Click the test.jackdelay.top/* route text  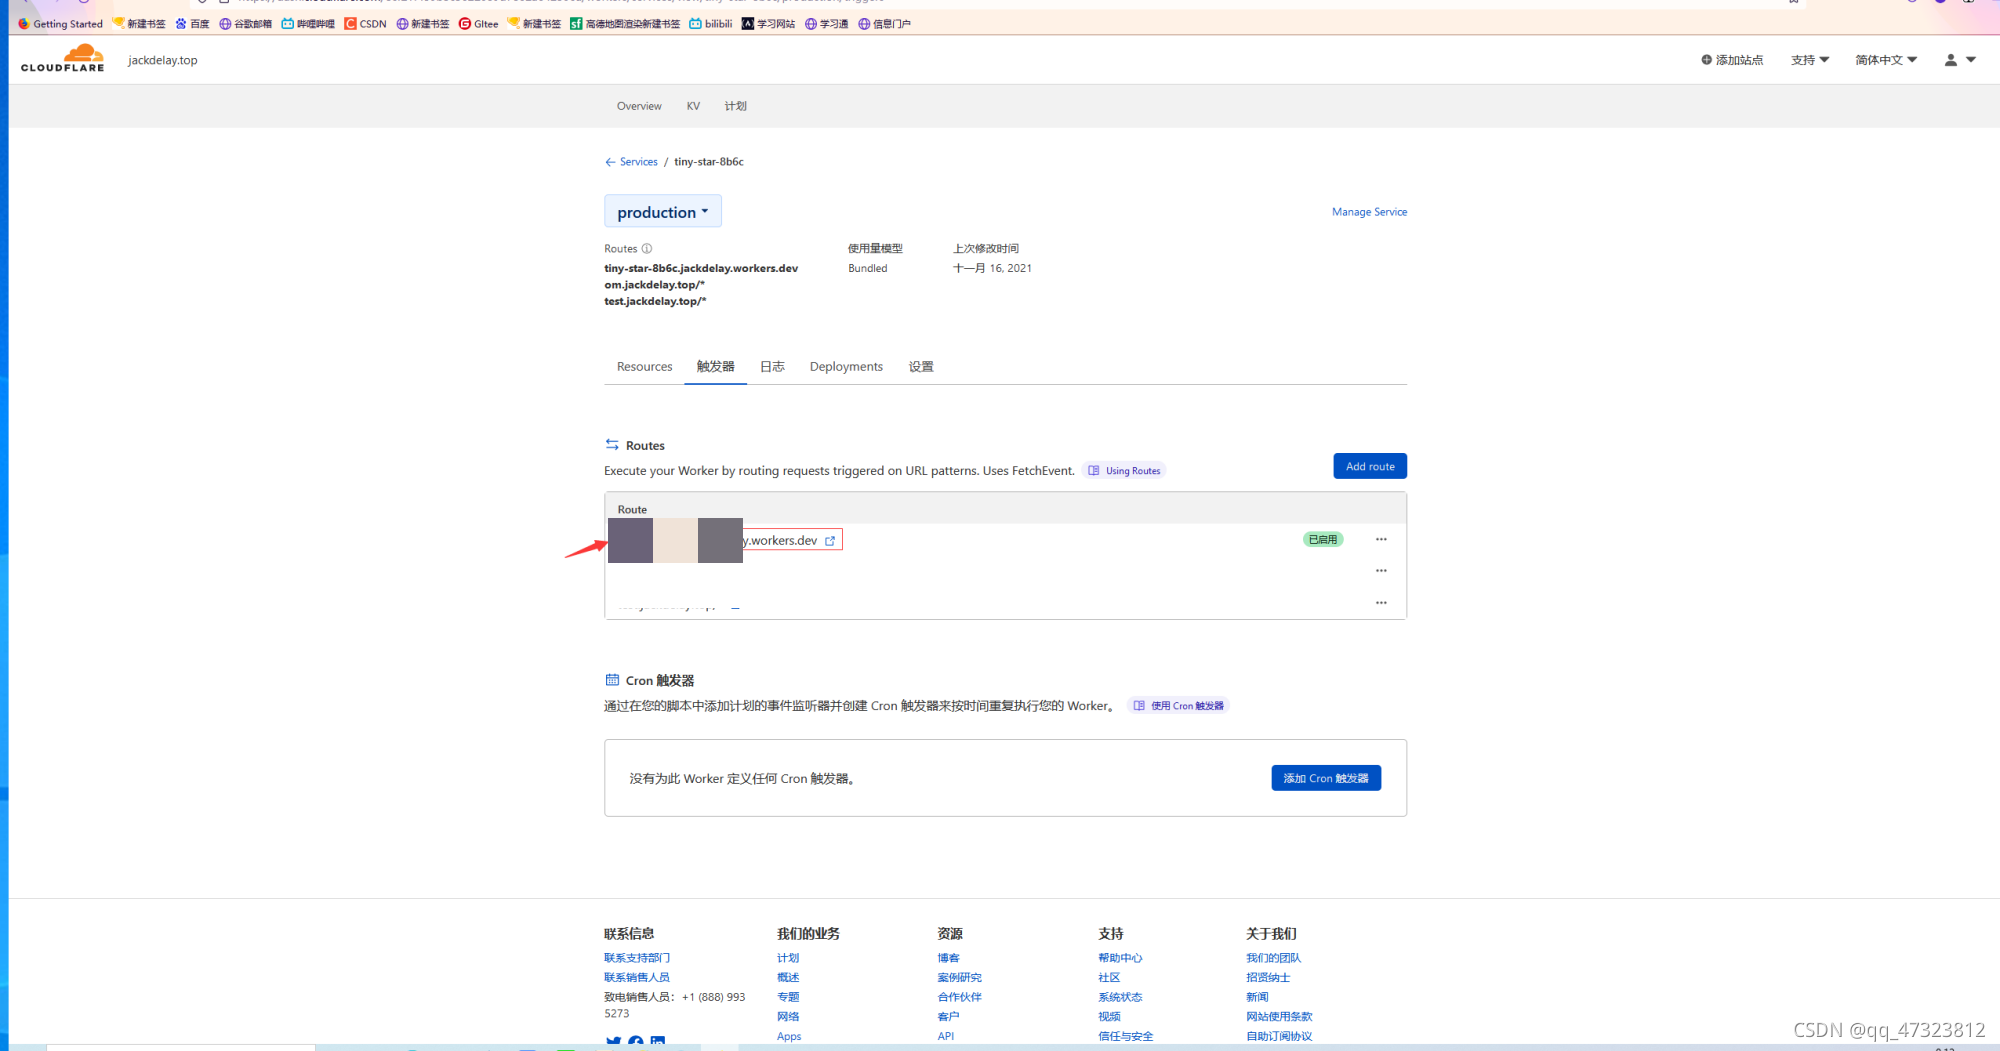click(655, 302)
